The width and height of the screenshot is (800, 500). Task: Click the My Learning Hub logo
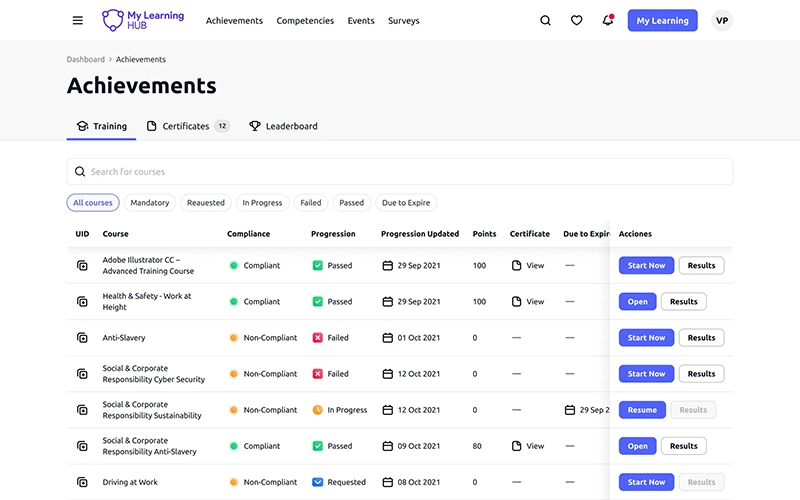(x=143, y=20)
